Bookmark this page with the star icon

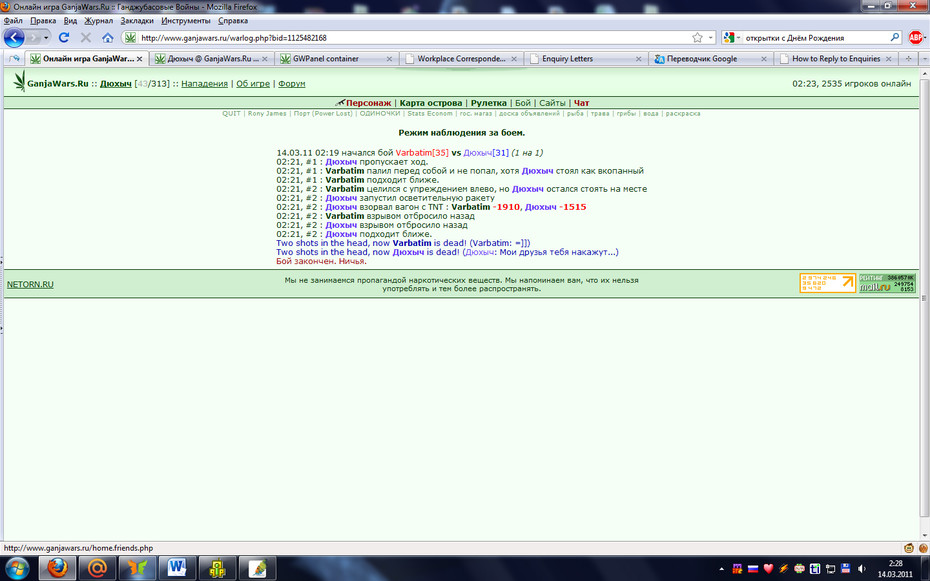(698, 37)
